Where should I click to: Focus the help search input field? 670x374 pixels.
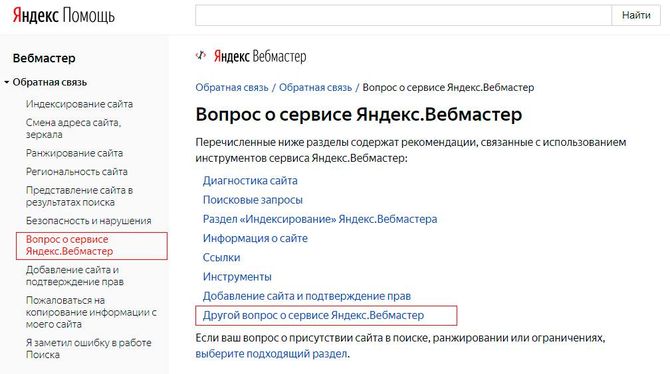pyautogui.click(x=403, y=15)
